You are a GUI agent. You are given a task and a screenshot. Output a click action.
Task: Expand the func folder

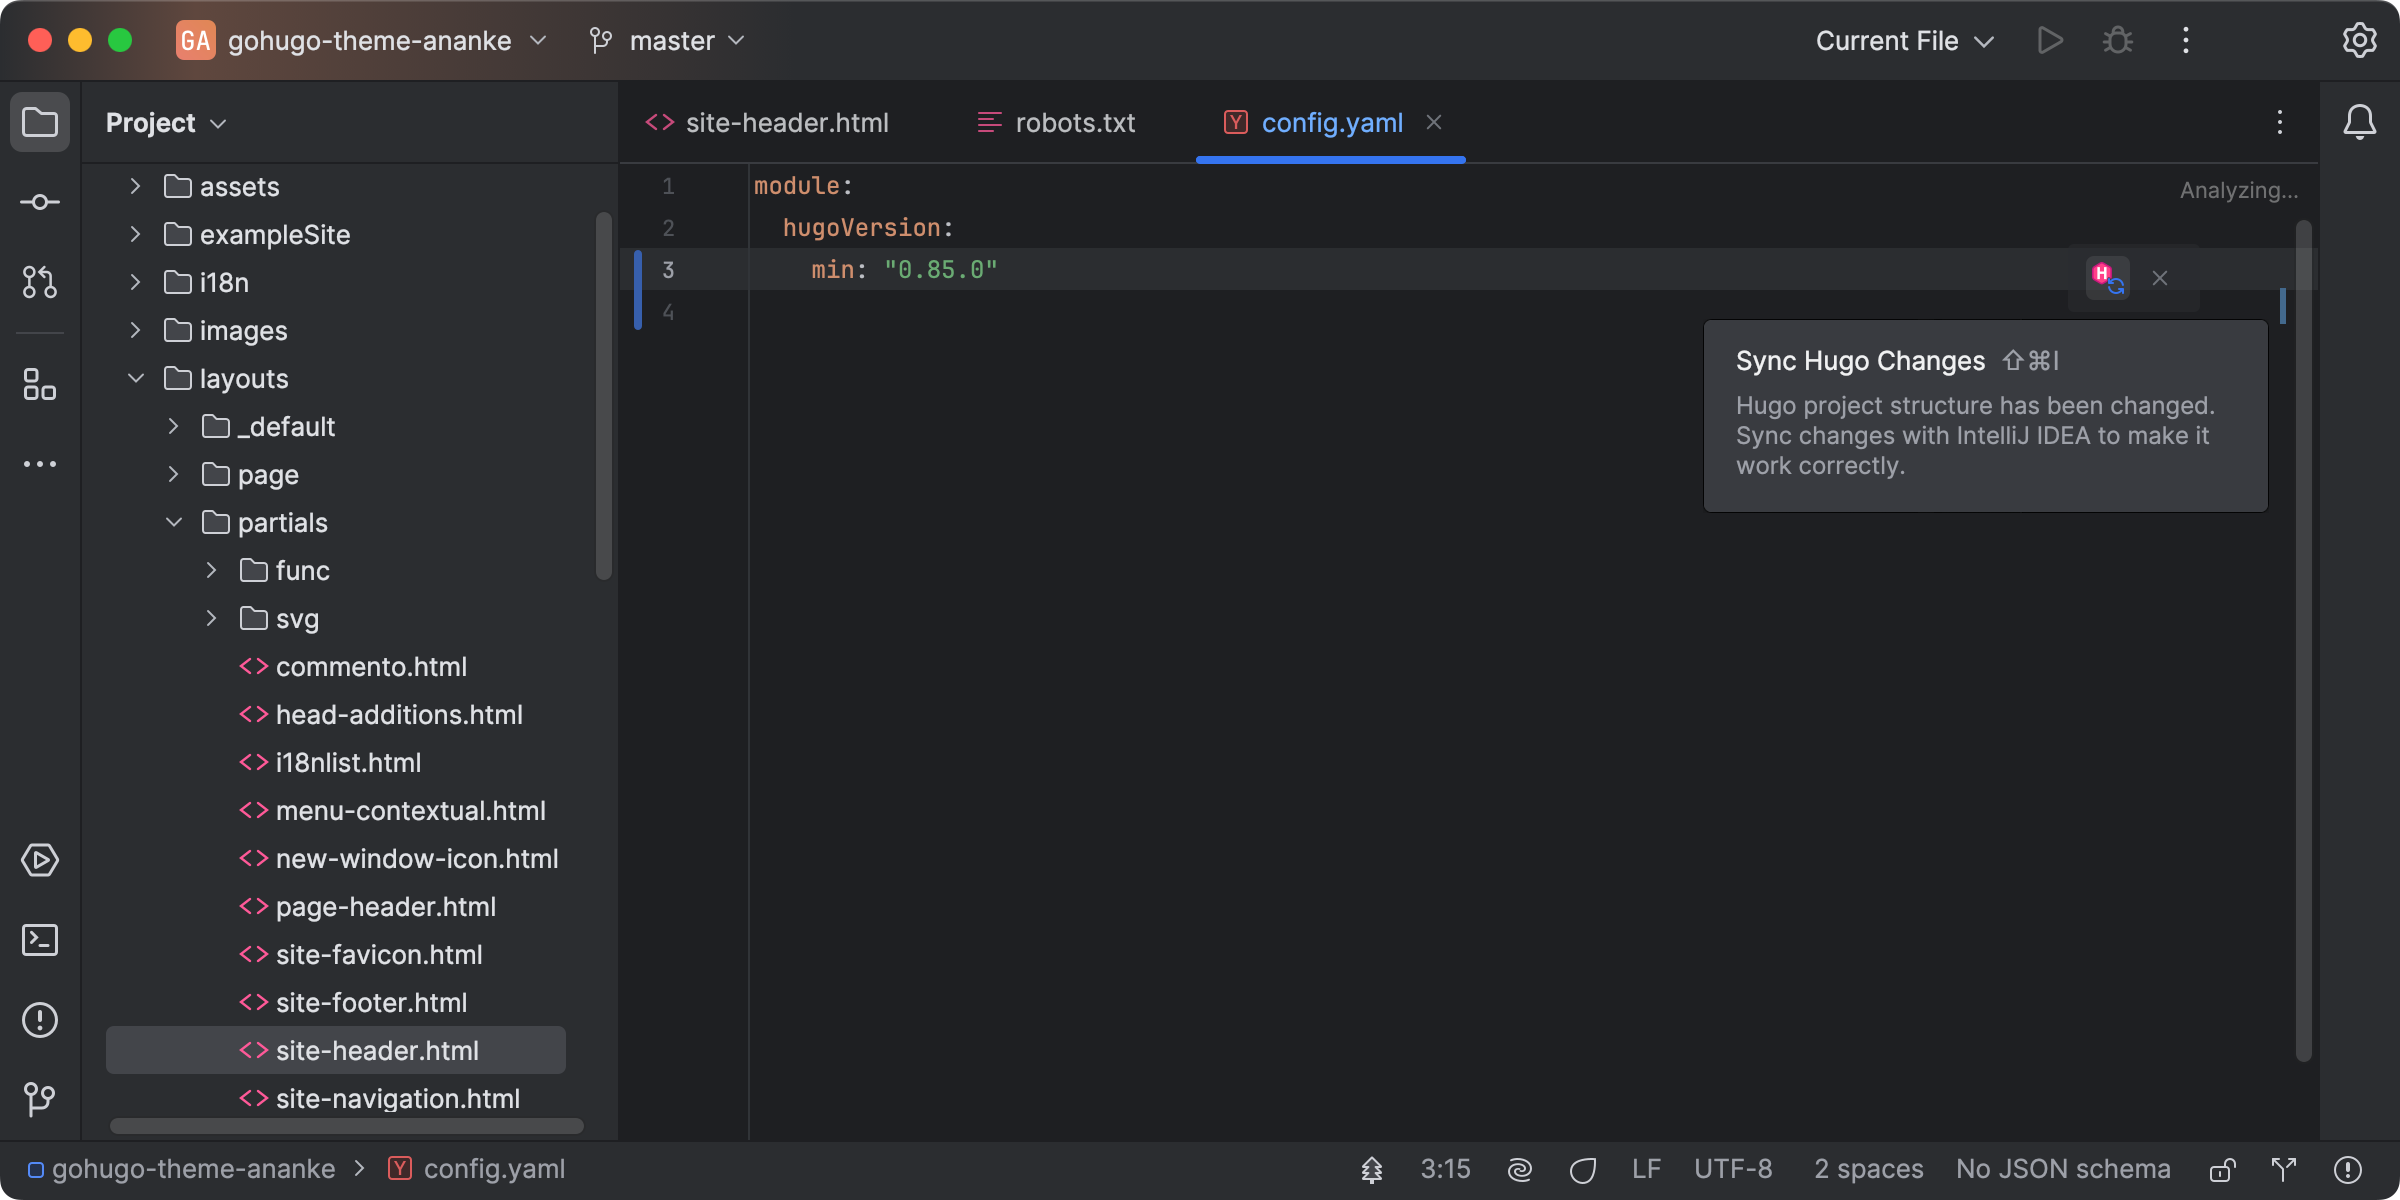(212, 570)
